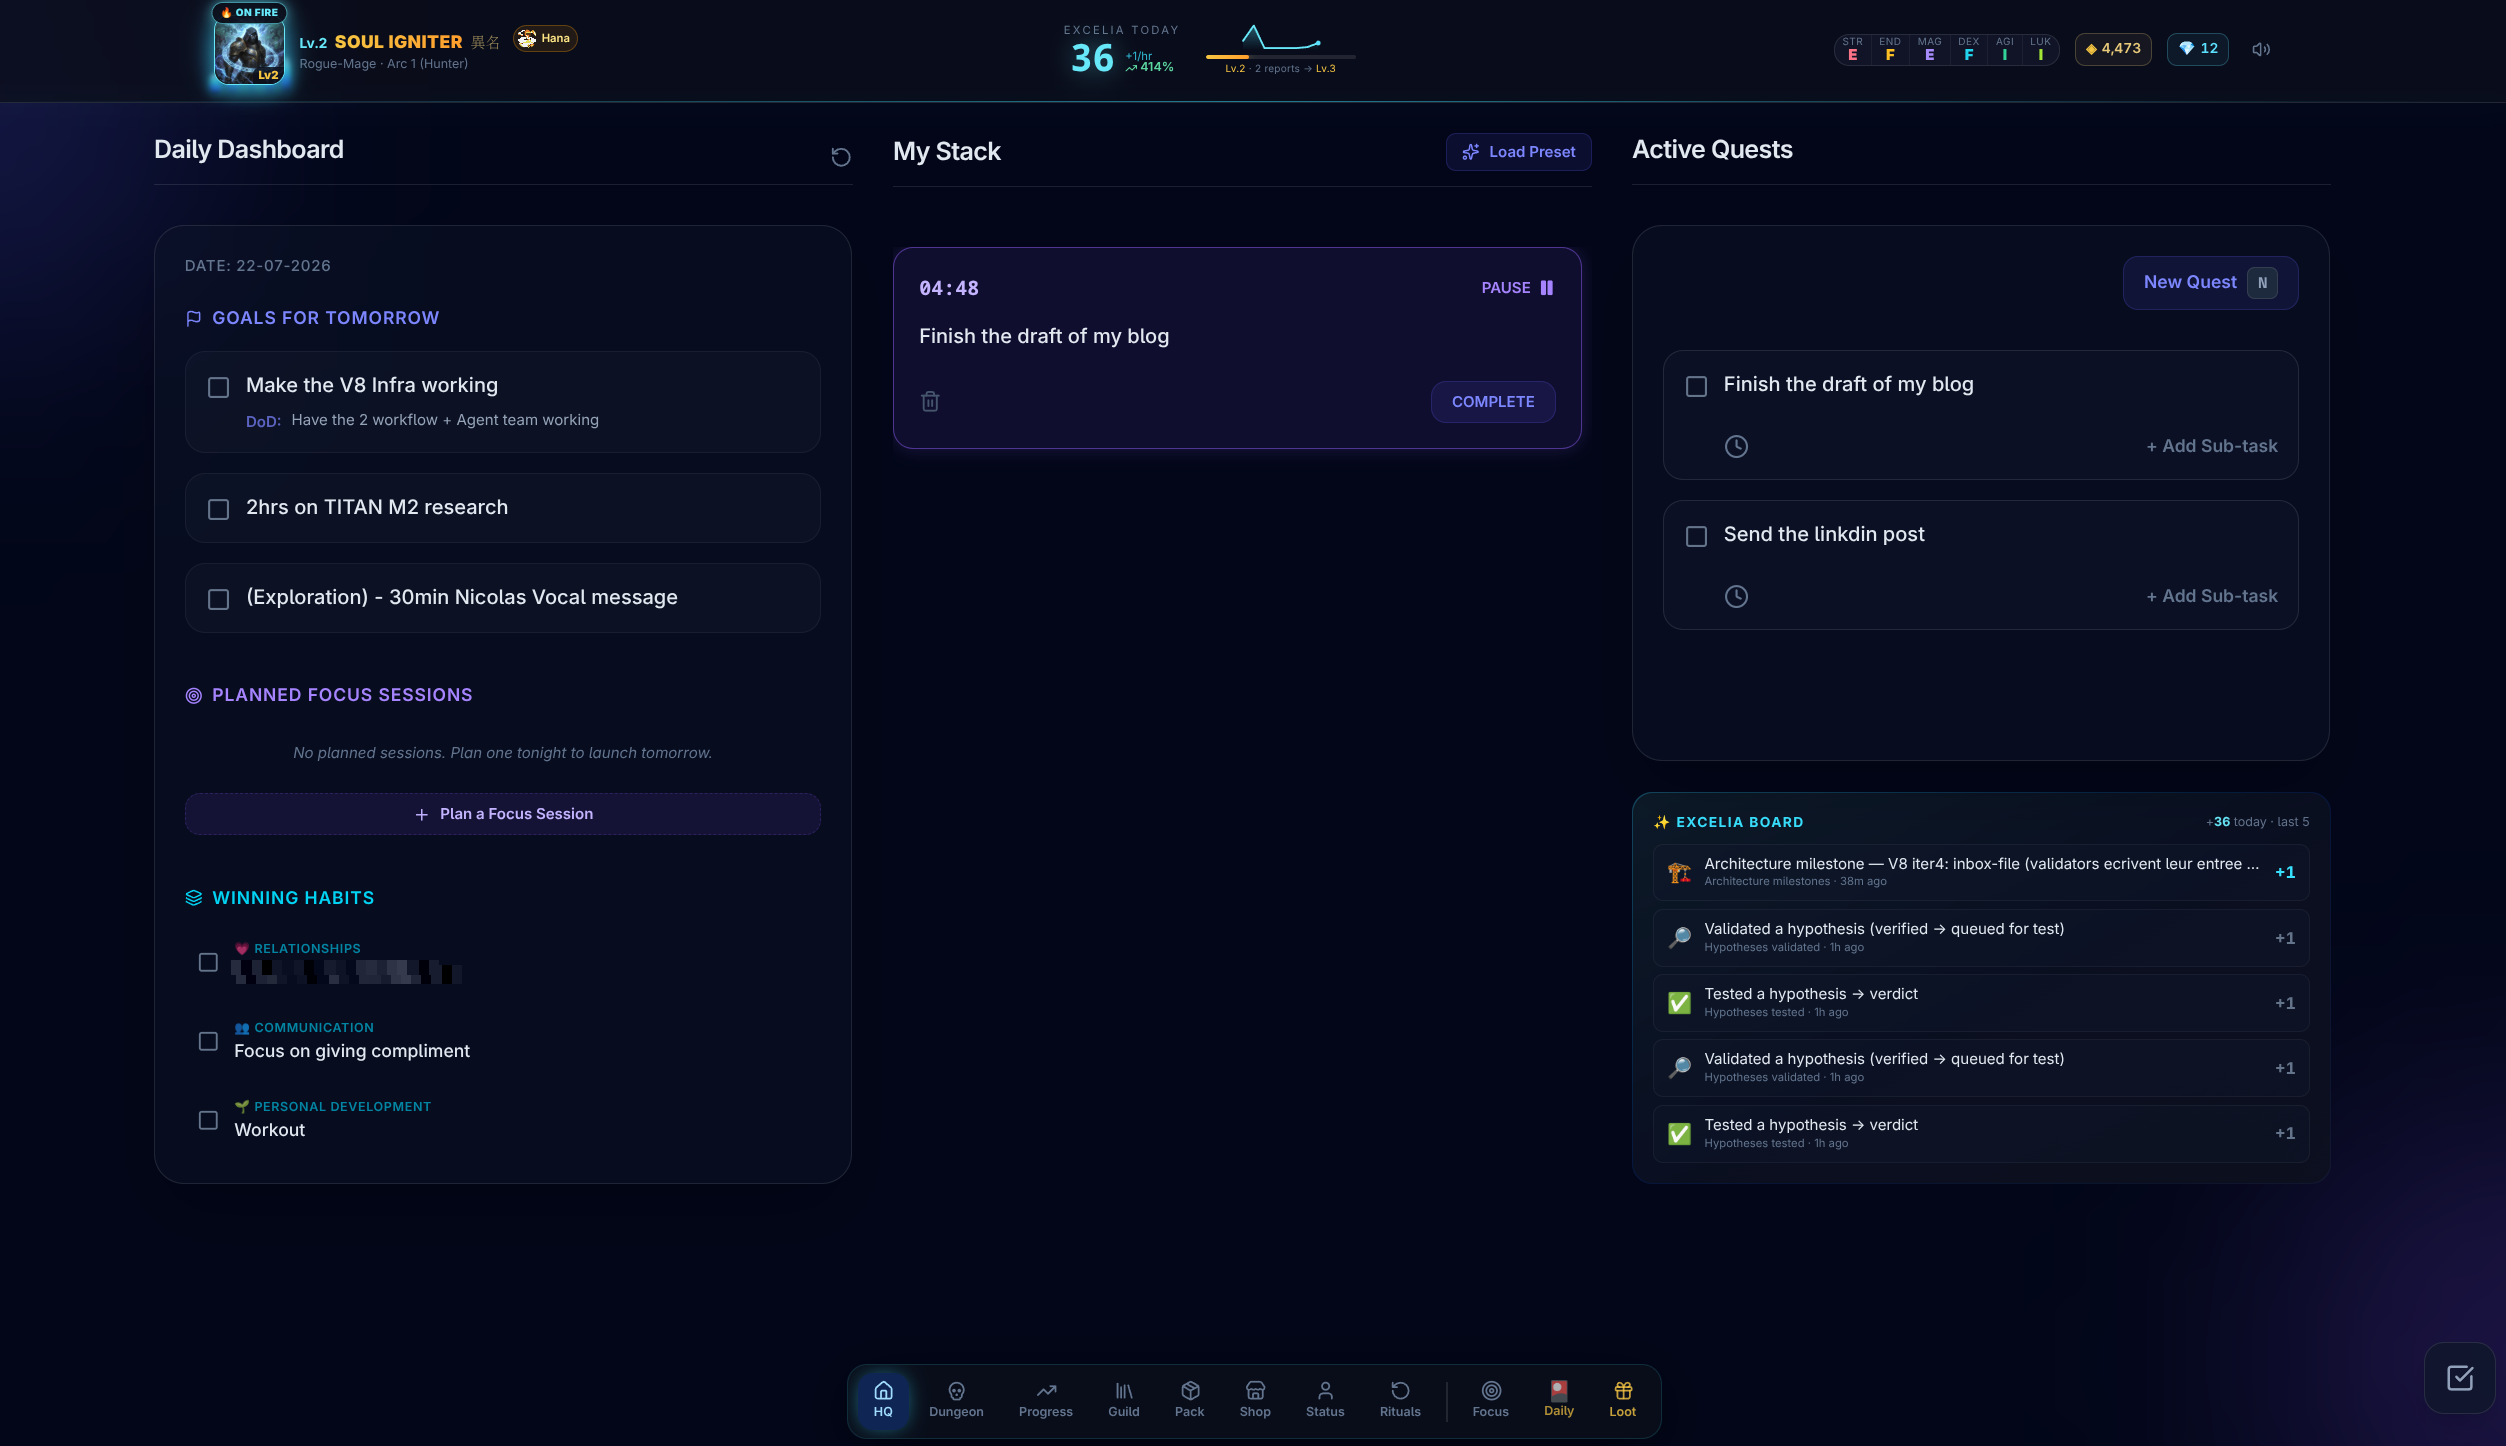Open the gems counter showing 12

[2198, 49]
